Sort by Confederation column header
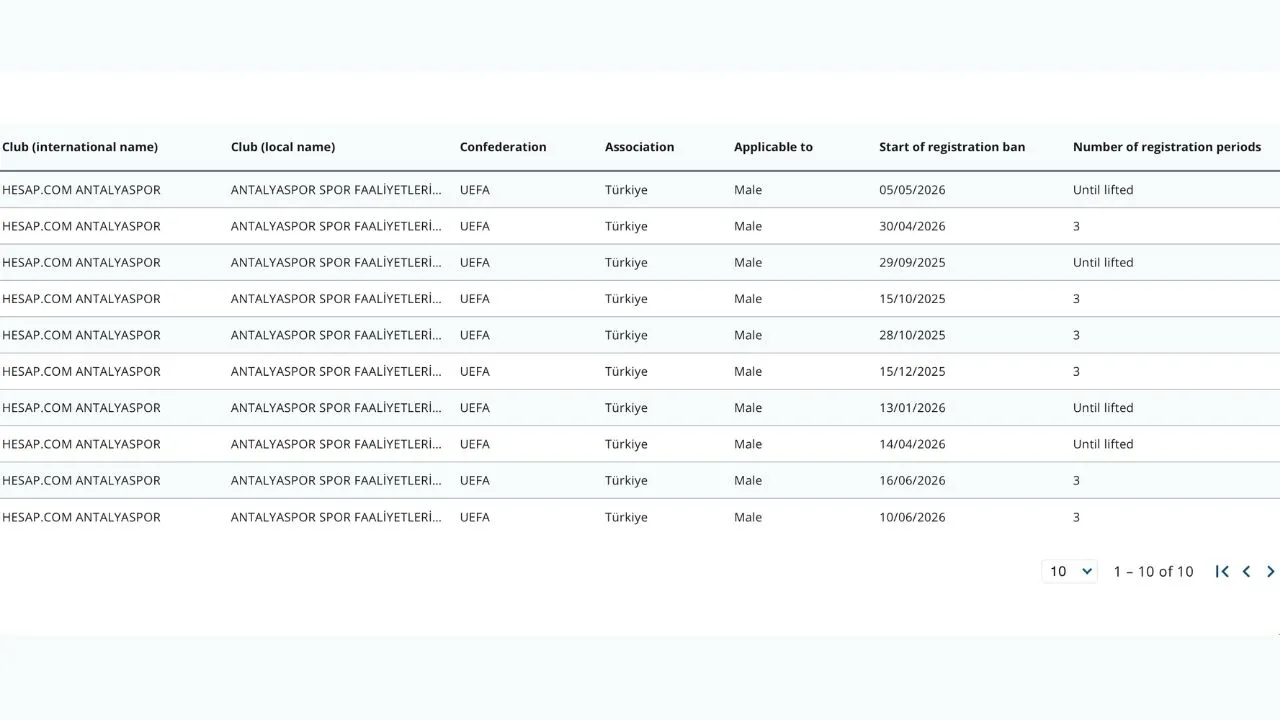1280x720 pixels. coord(503,147)
